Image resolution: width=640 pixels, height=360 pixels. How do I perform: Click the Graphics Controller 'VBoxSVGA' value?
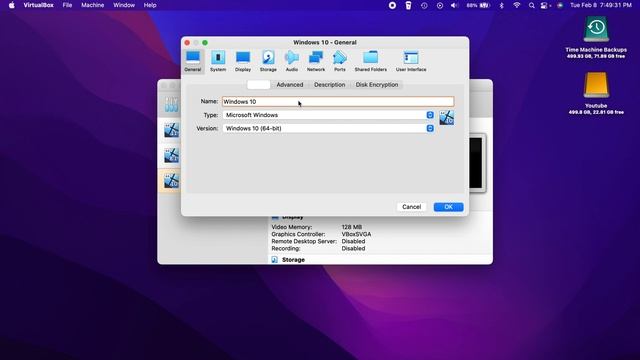tap(356, 234)
